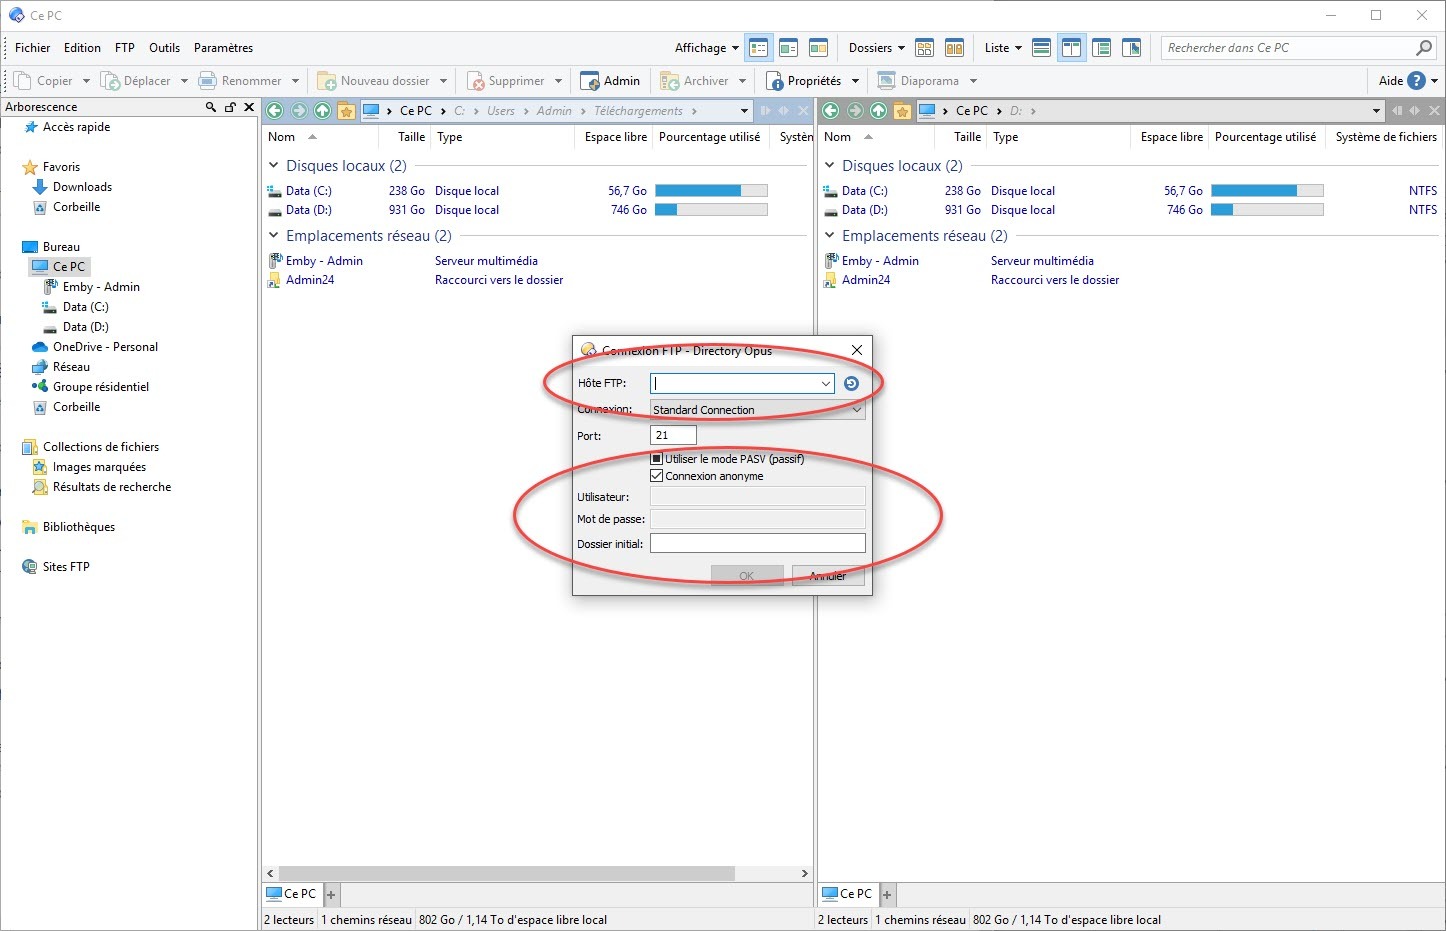Viewport: 1446px width, 931px height.
Task: Click the Supprimer toolbar button
Action: (506, 81)
